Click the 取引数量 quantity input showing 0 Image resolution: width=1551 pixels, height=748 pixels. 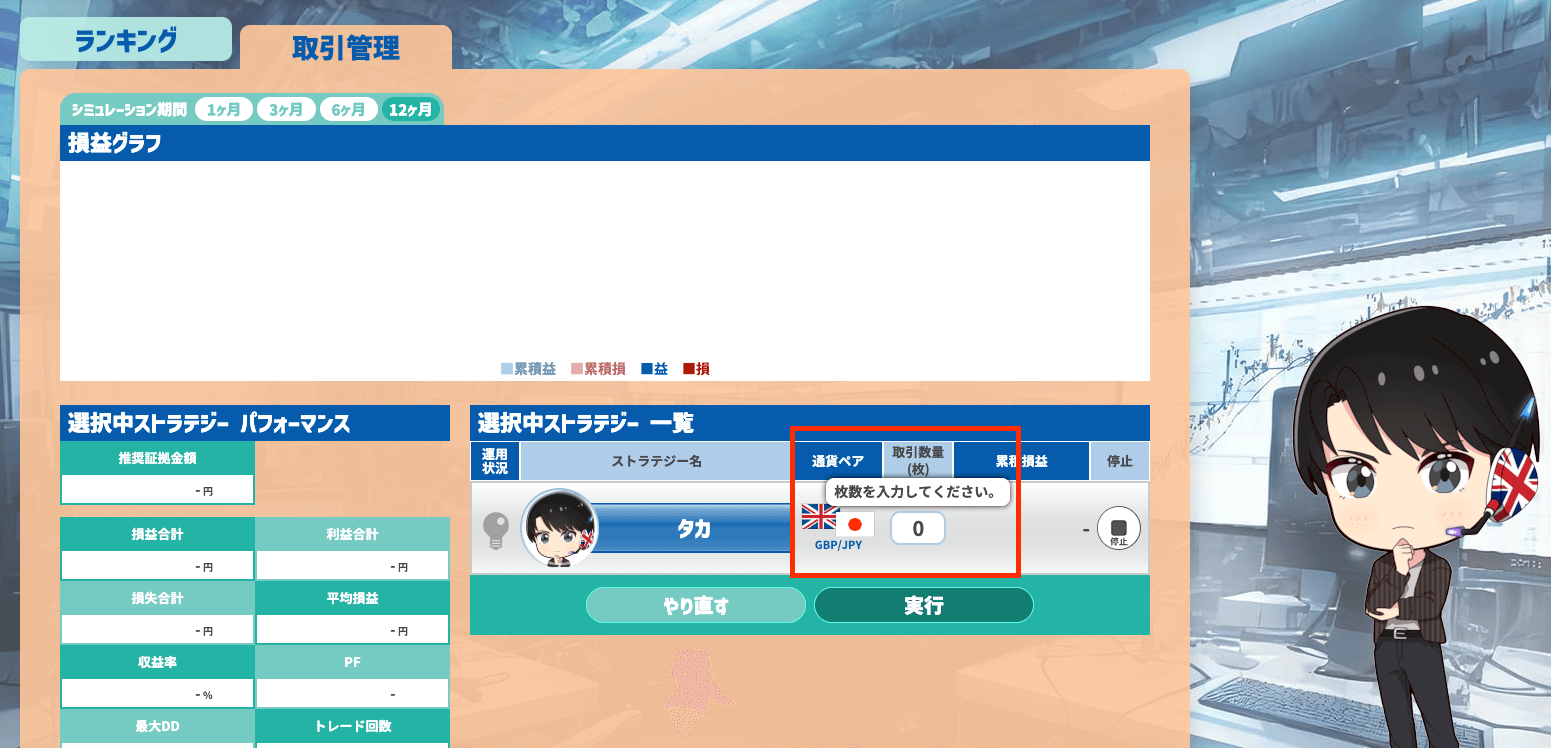tap(917, 528)
